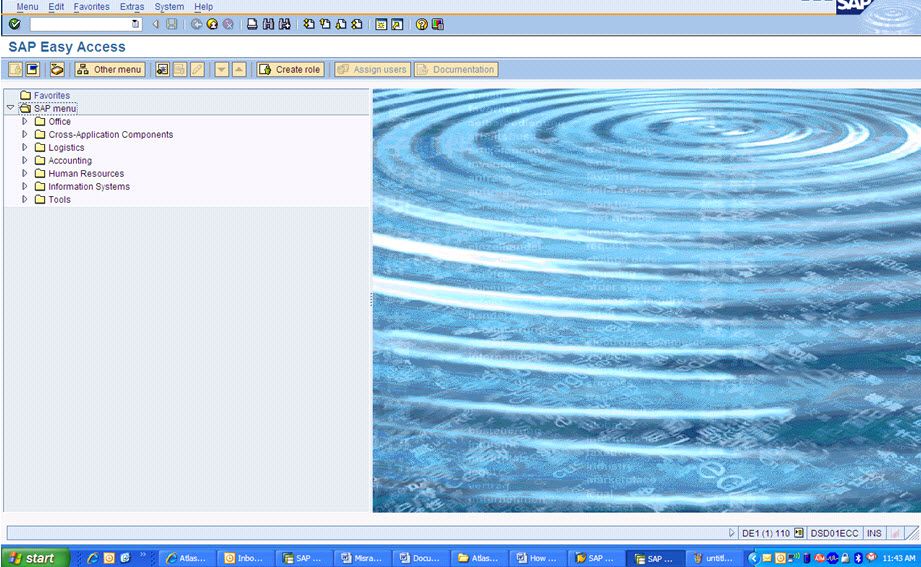
Task: Click the Assign users button
Action: (x=373, y=69)
